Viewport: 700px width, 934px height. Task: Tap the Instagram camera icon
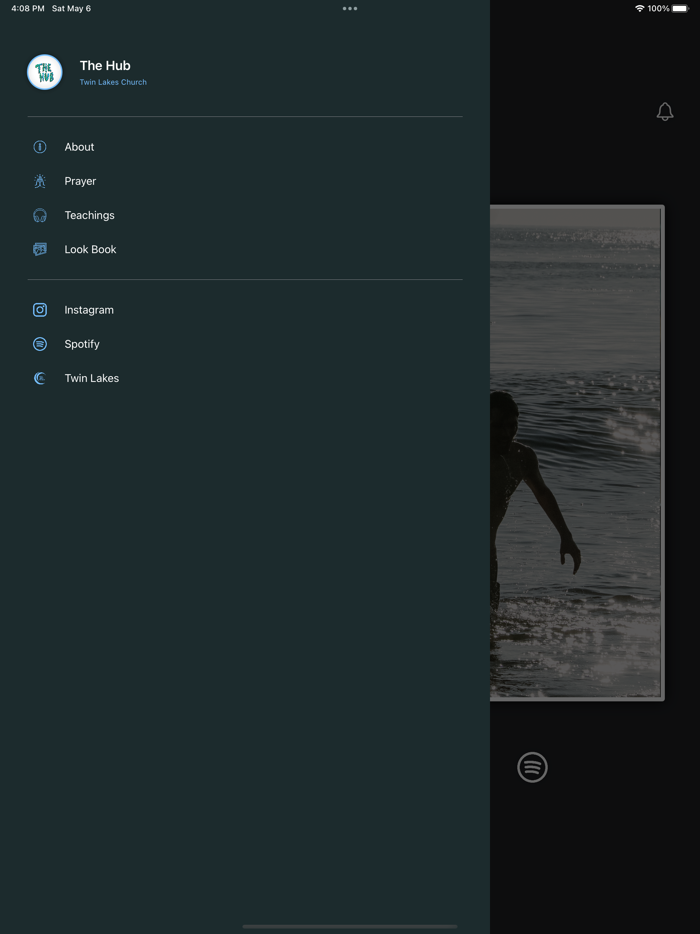click(40, 310)
